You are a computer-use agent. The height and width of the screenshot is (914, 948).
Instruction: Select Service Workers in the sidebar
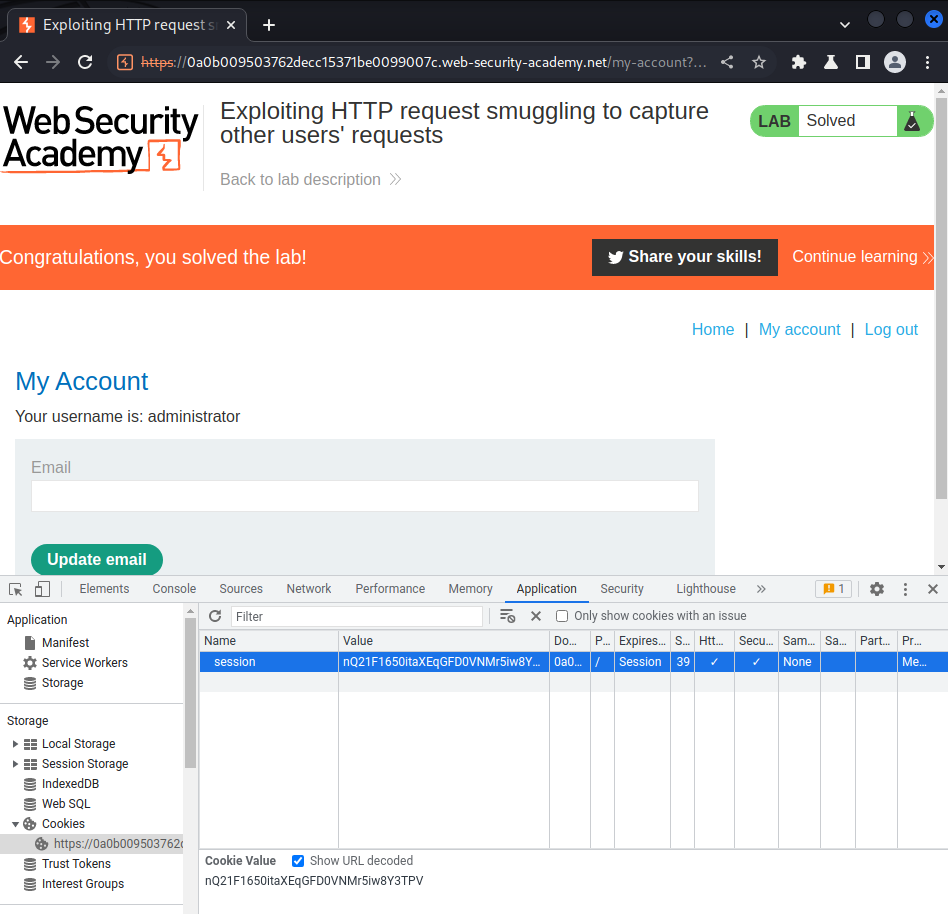tap(84, 663)
